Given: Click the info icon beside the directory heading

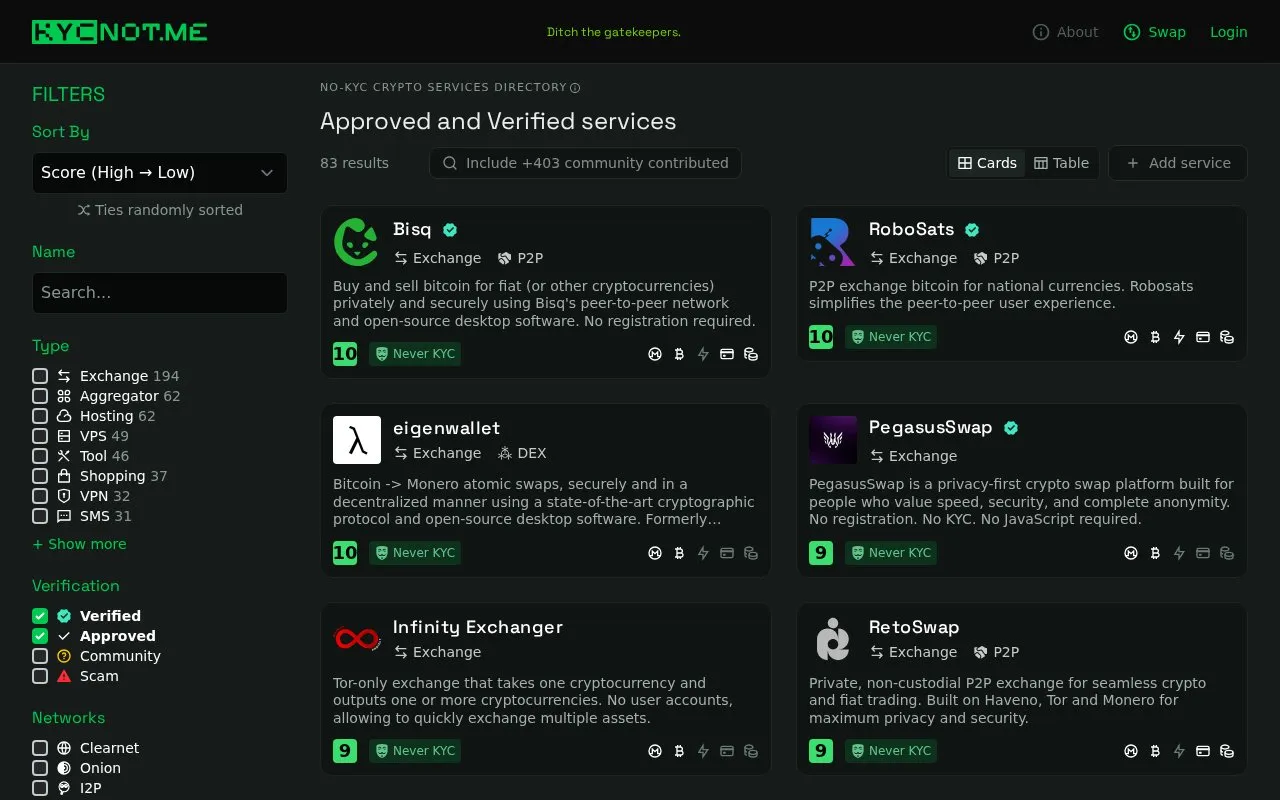Looking at the screenshot, I should click(x=575, y=88).
